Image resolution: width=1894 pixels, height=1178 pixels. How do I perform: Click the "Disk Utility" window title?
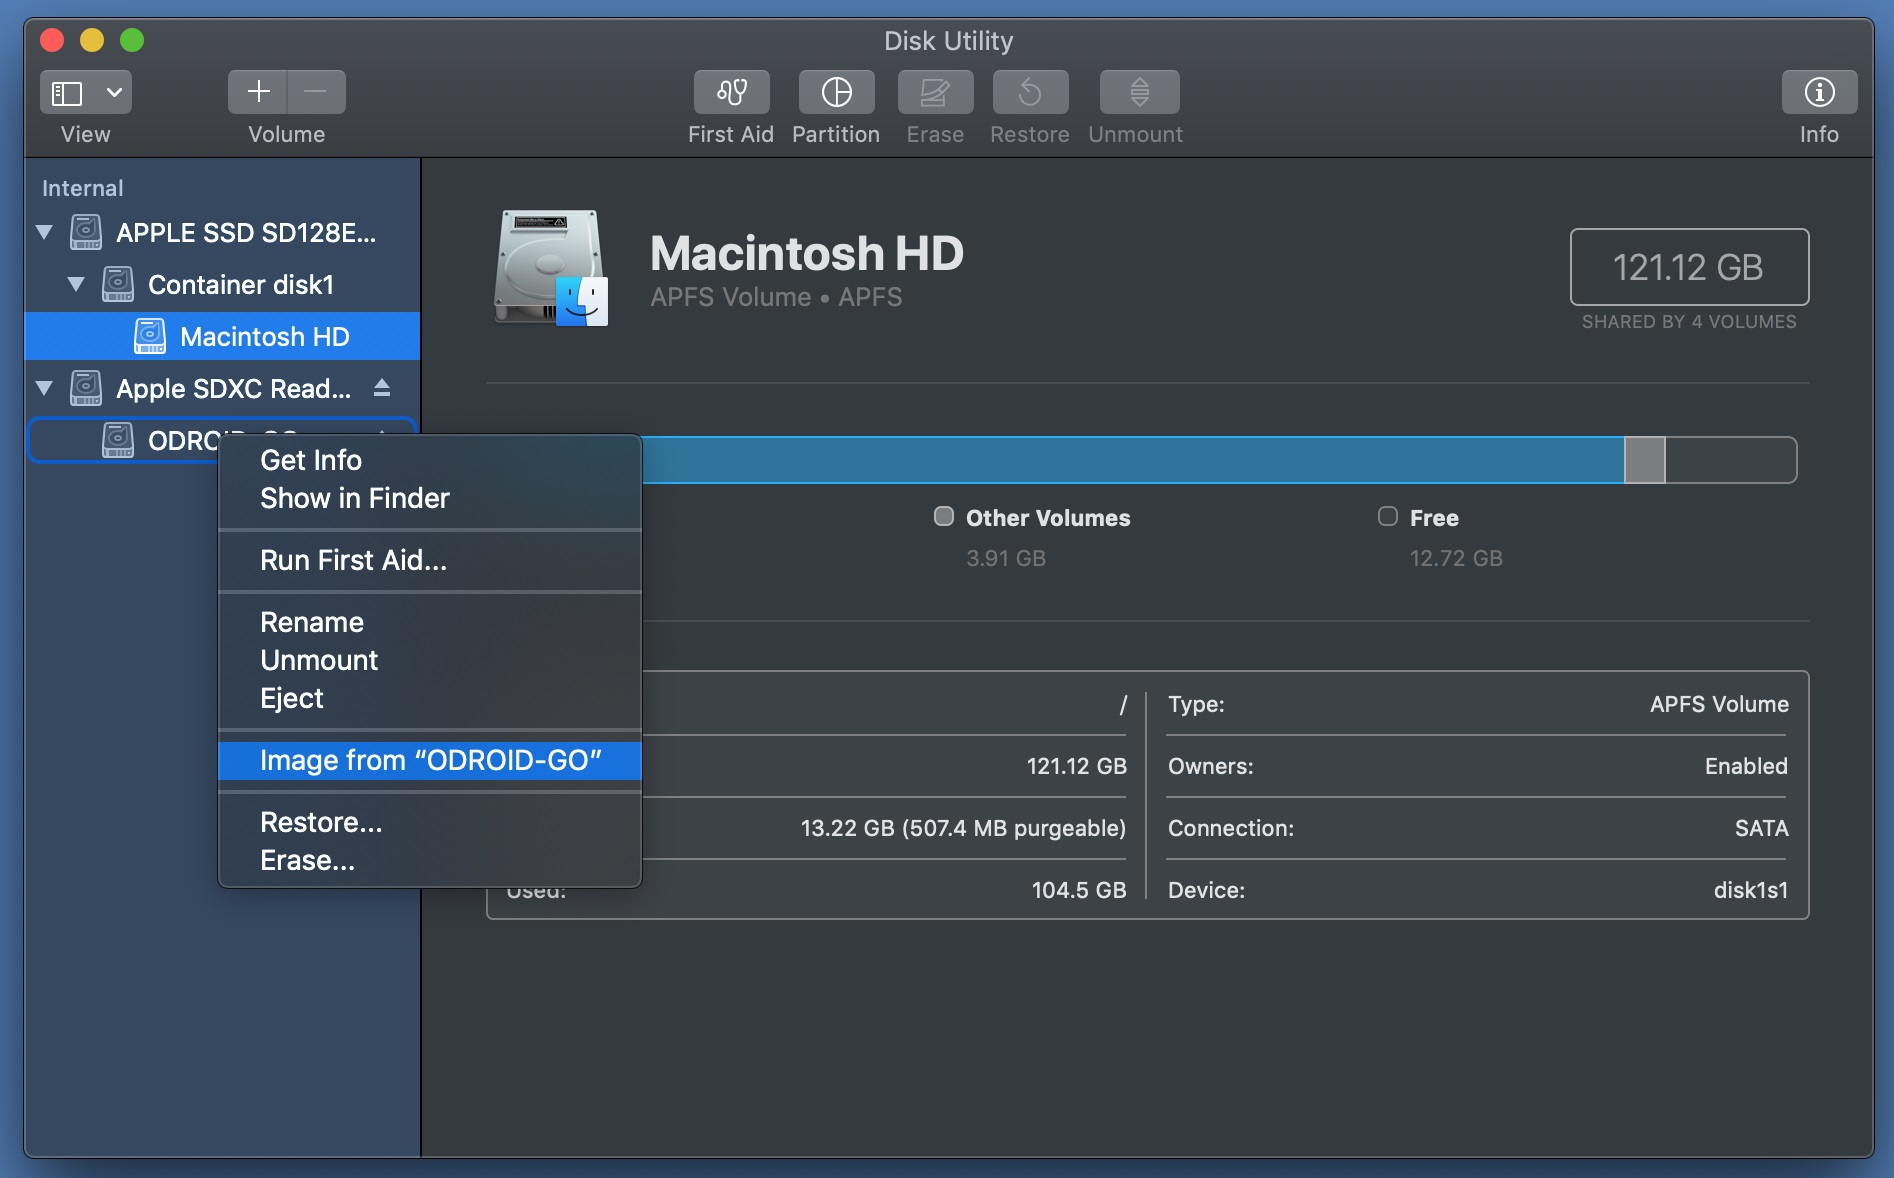tap(948, 41)
